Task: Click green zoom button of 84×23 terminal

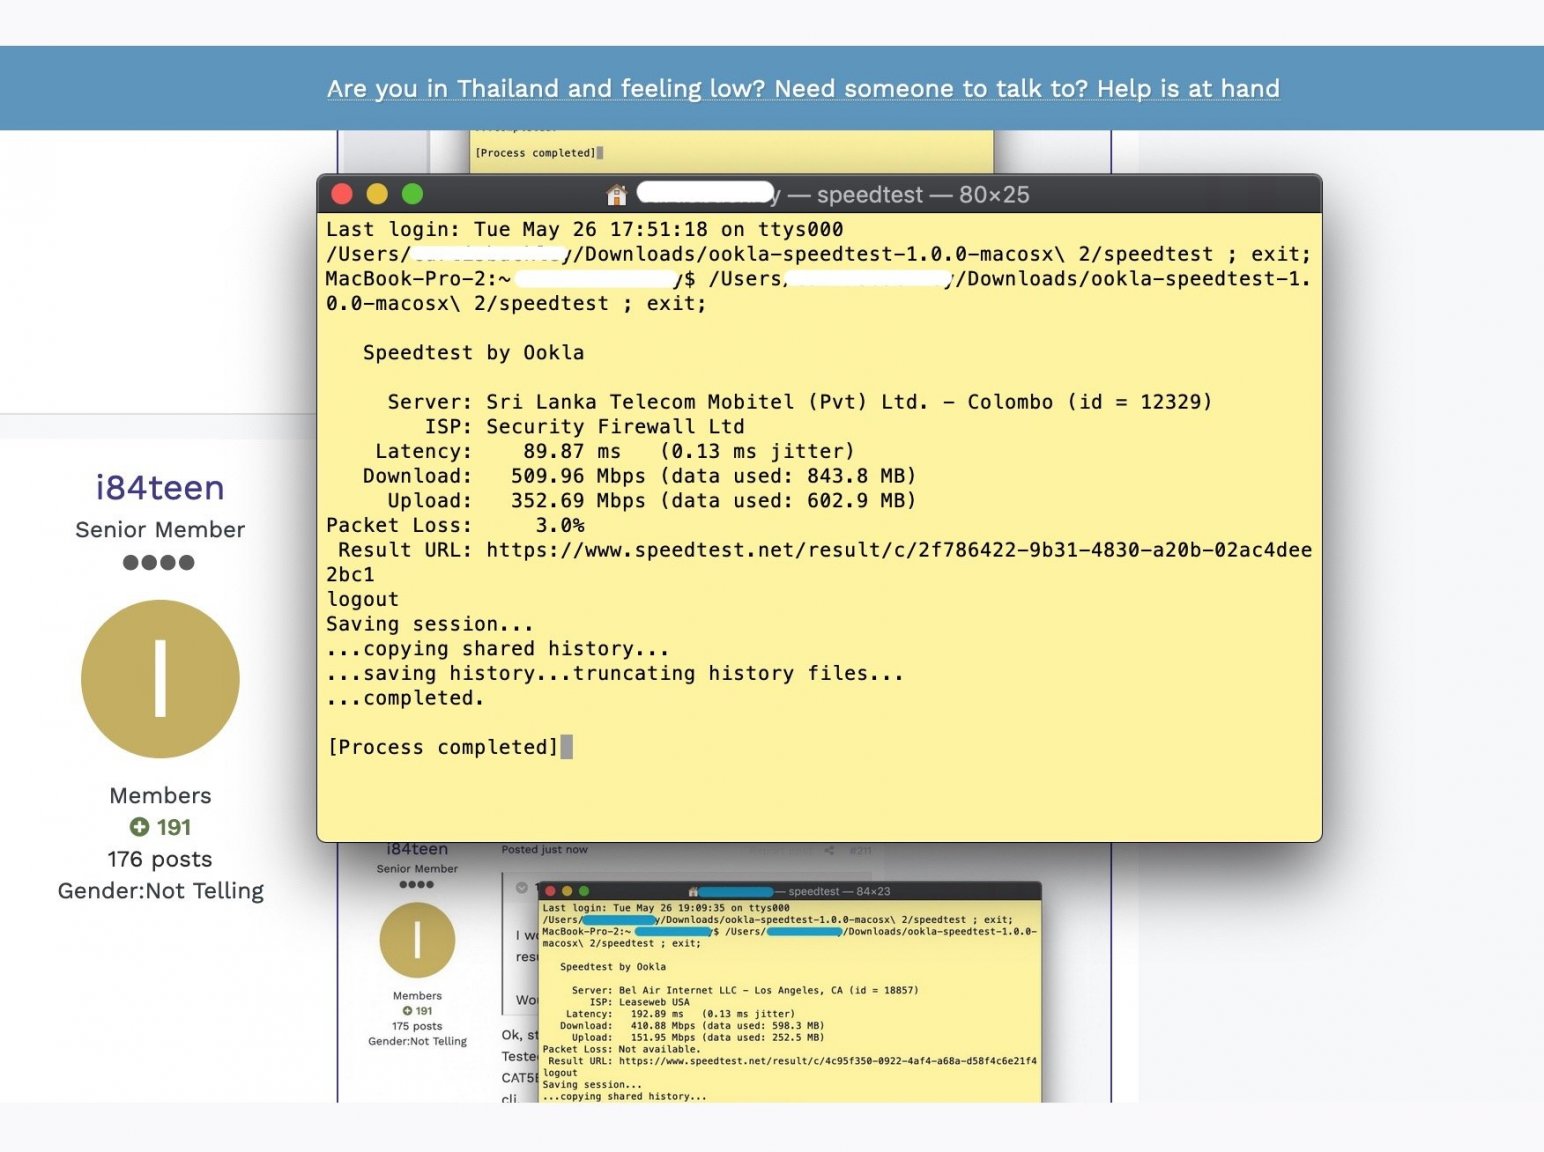Action: tap(584, 891)
